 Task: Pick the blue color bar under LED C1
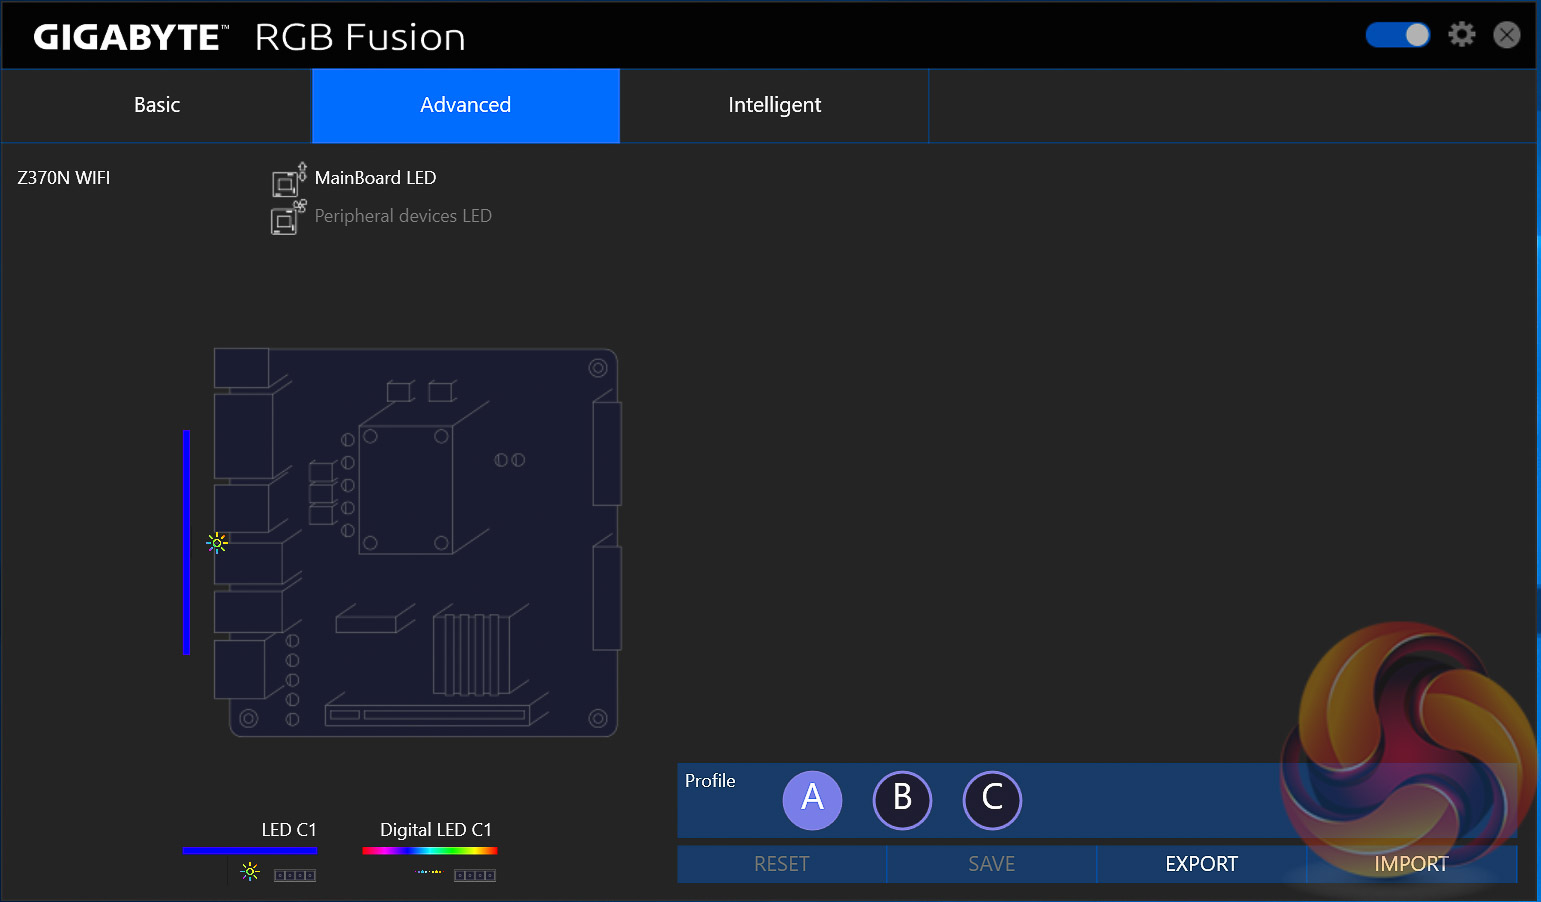[250, 851]
